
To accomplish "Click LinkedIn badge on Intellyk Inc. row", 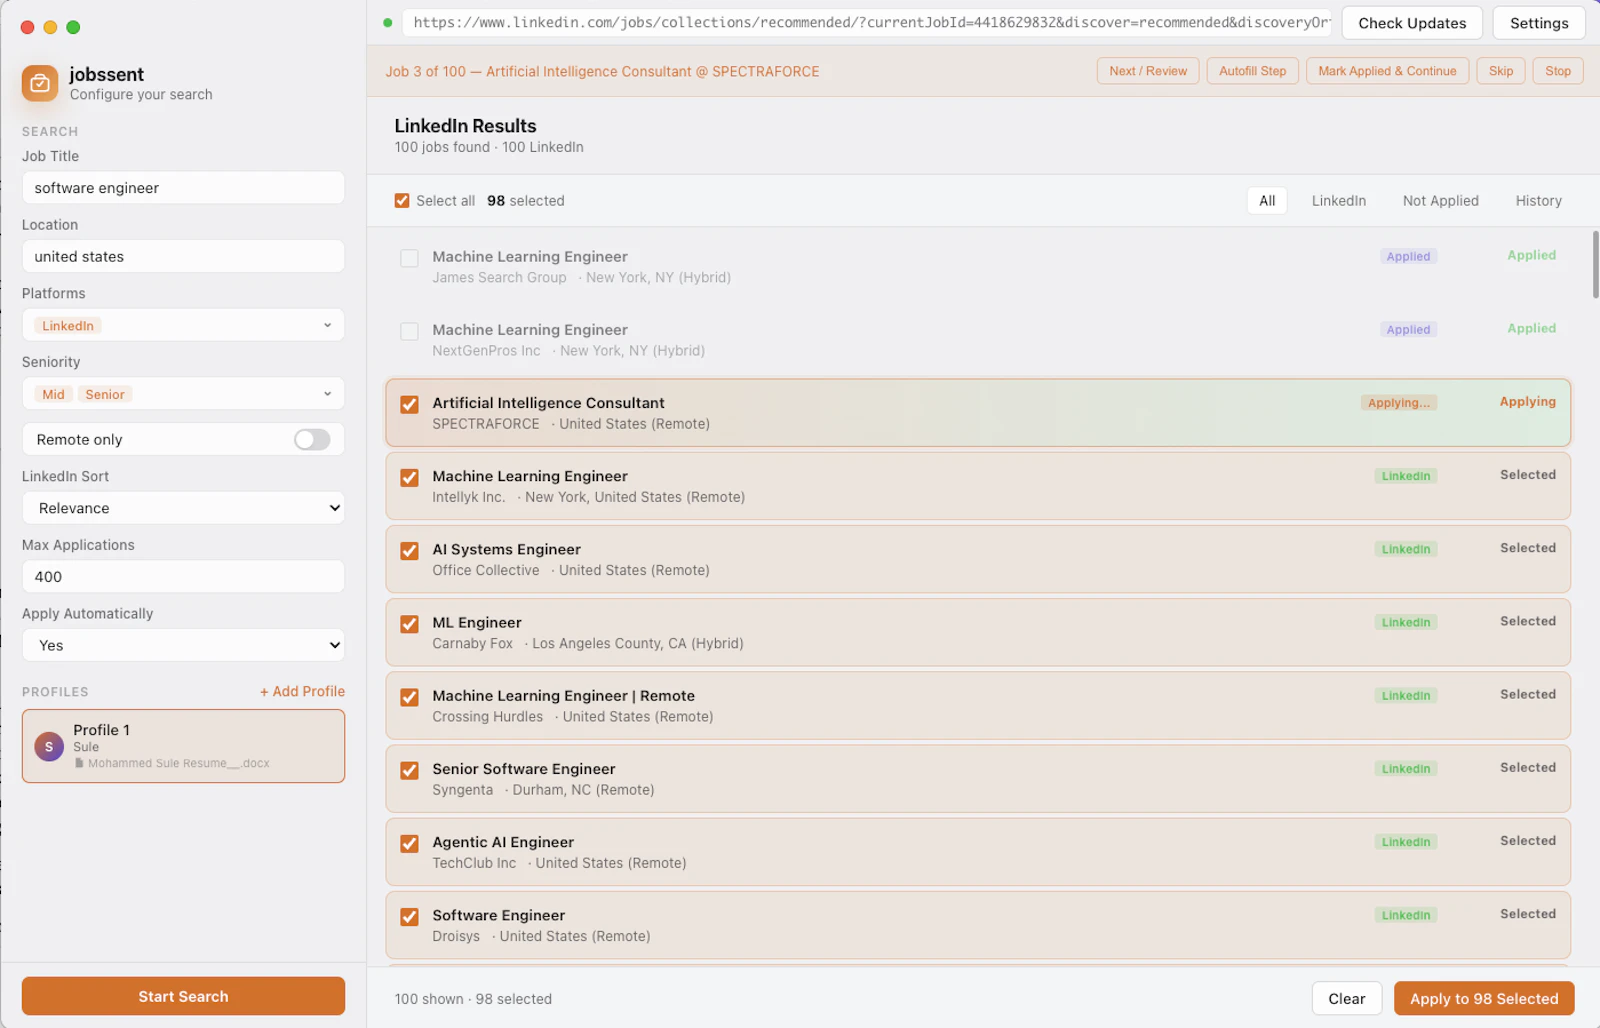I will (x=1405, y=476).
